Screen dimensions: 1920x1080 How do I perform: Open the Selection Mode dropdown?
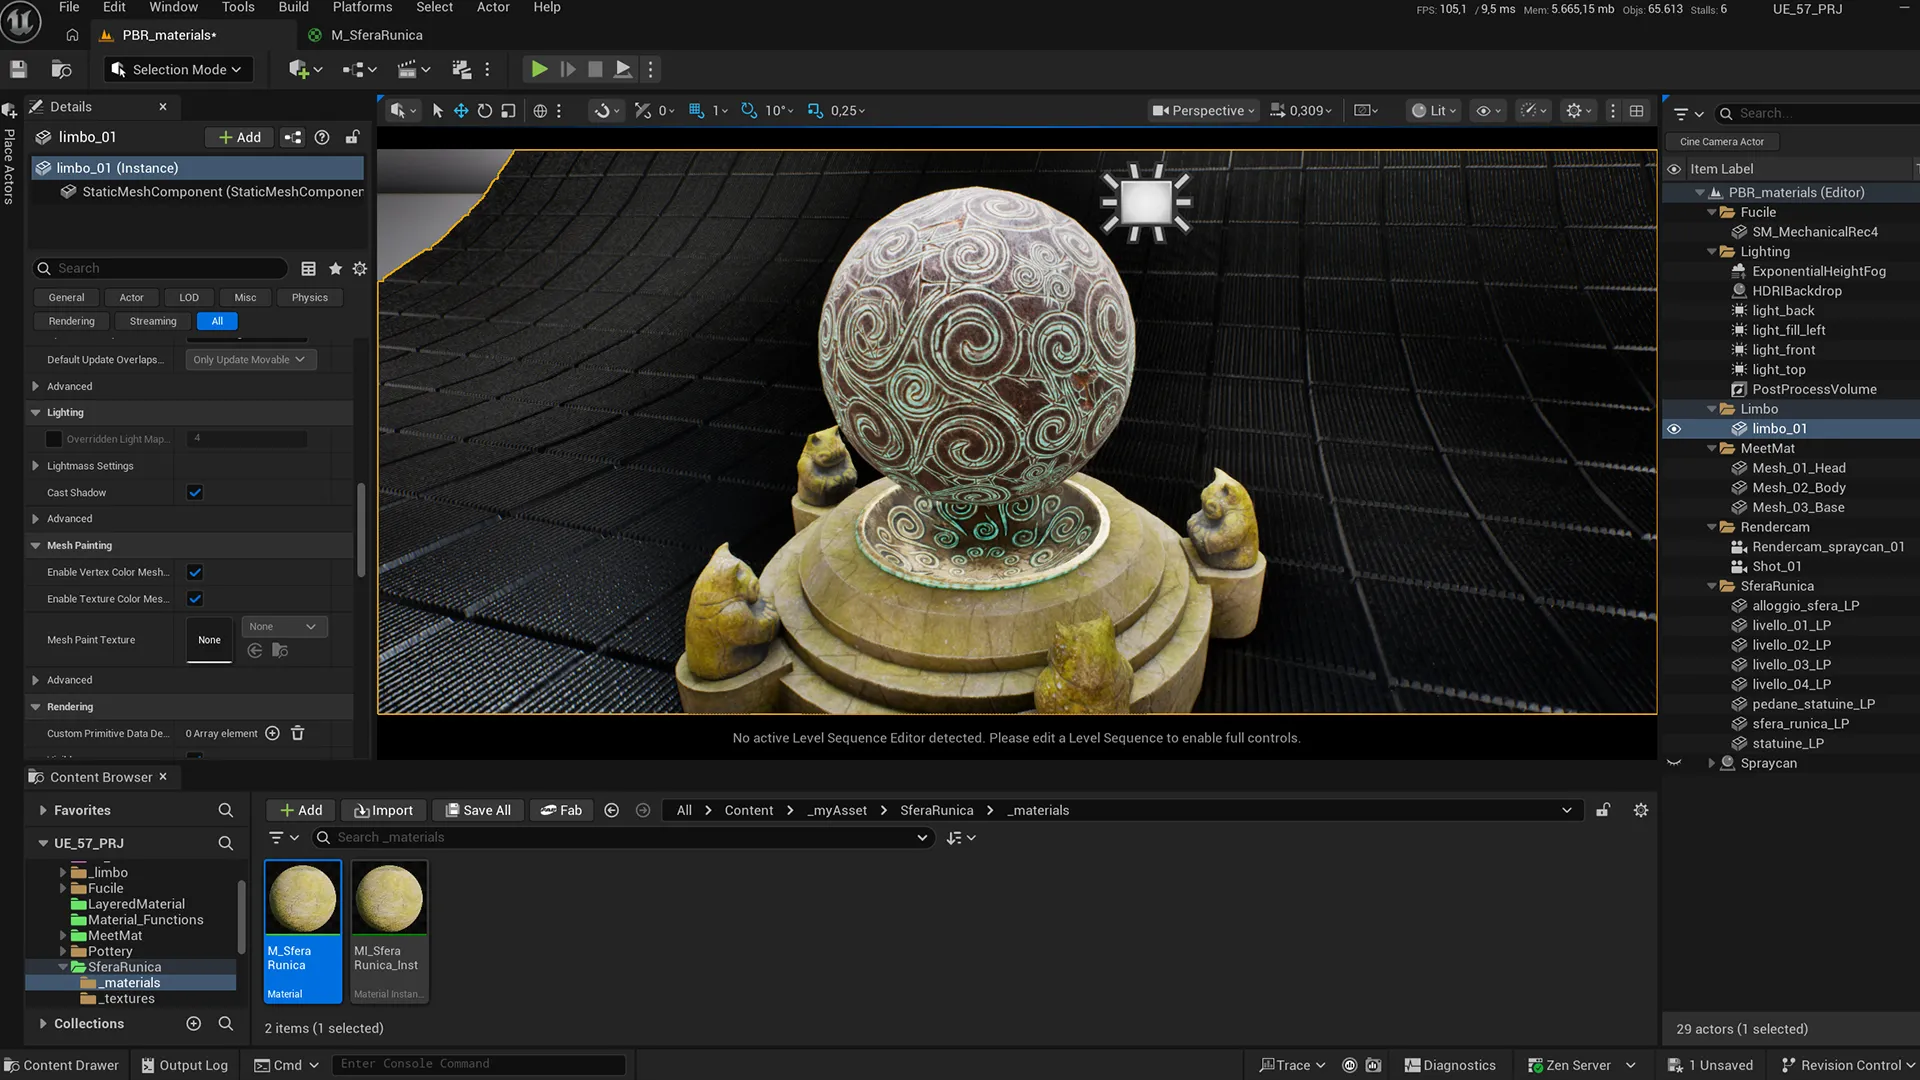[x=178, y=69]
